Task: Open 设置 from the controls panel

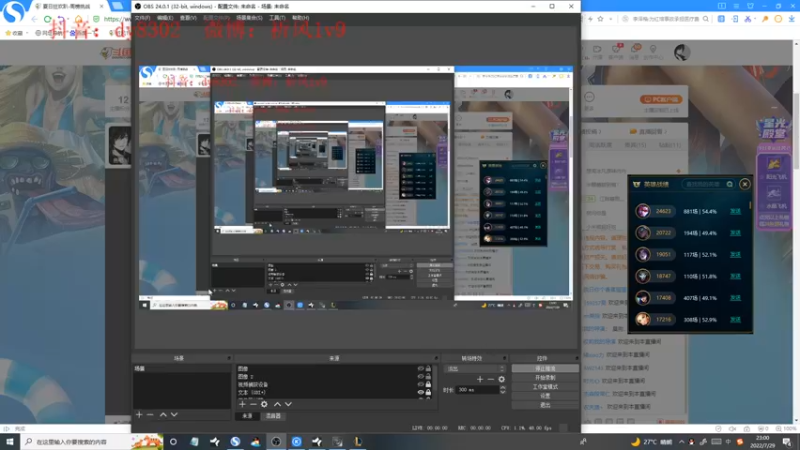Action: click(545, 396)
